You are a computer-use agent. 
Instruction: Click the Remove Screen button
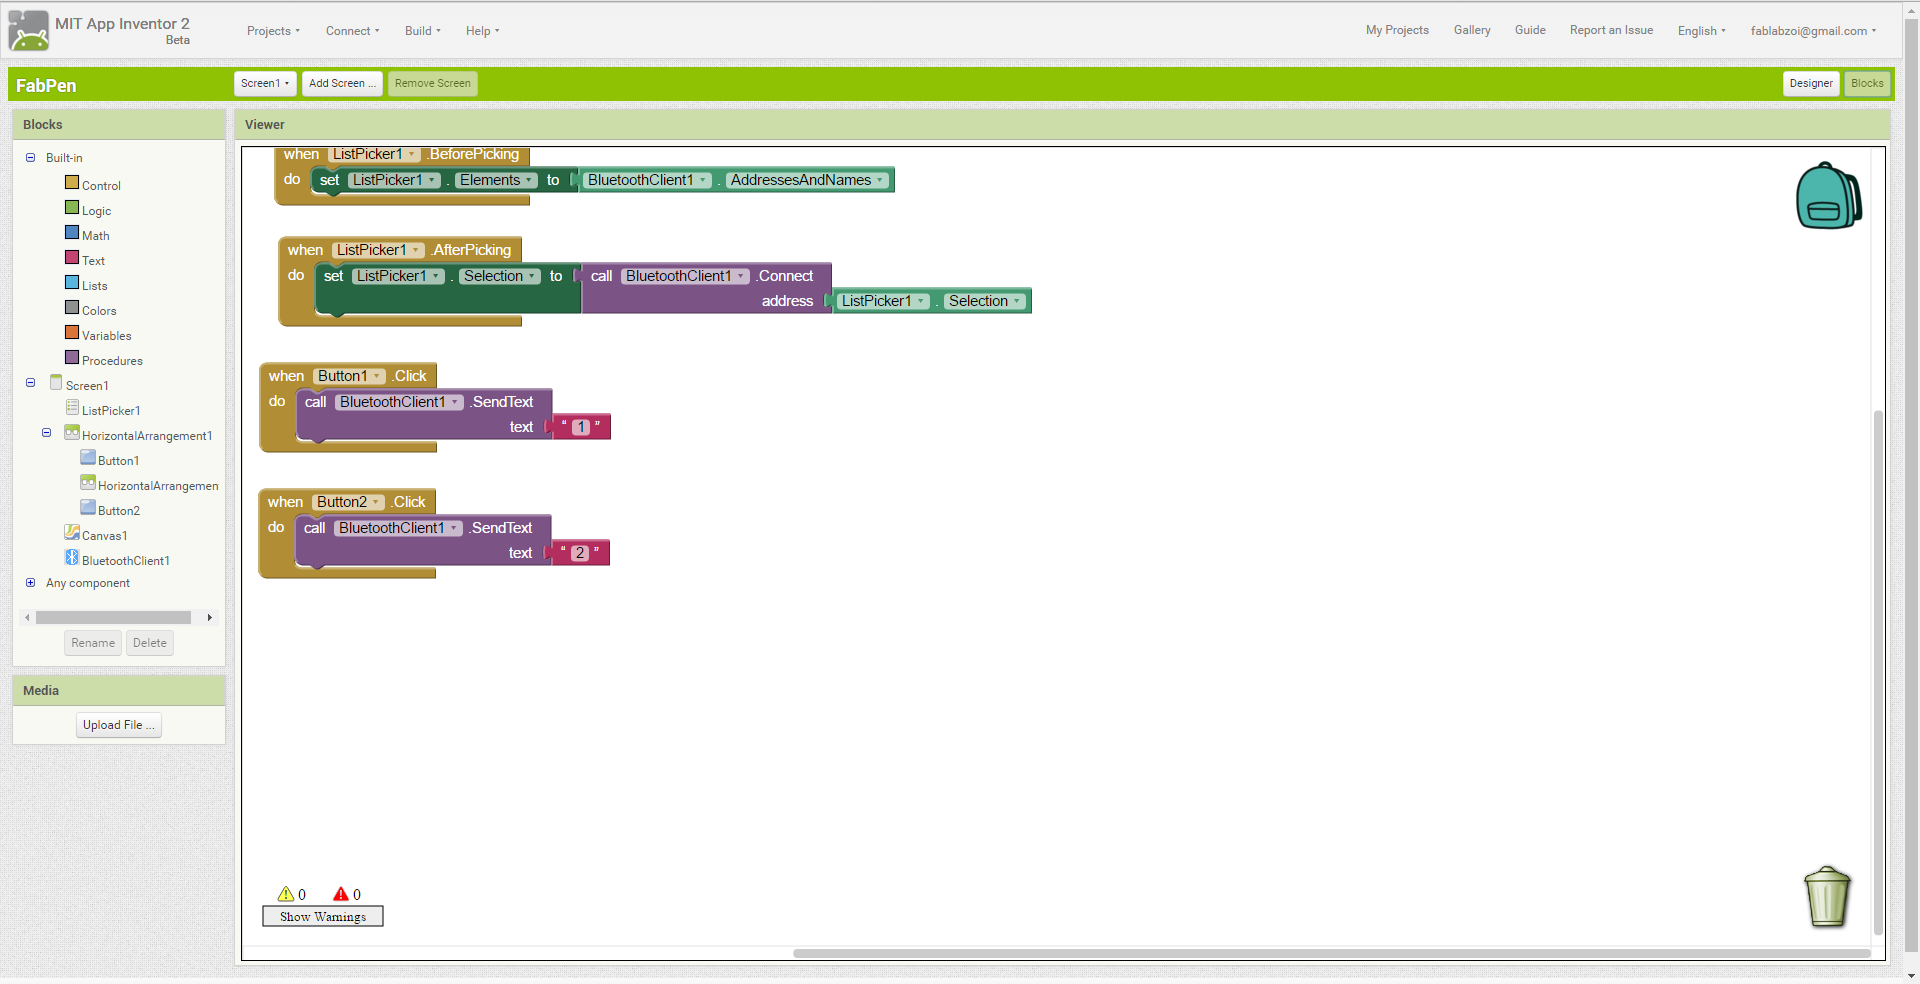click(432, 83)
